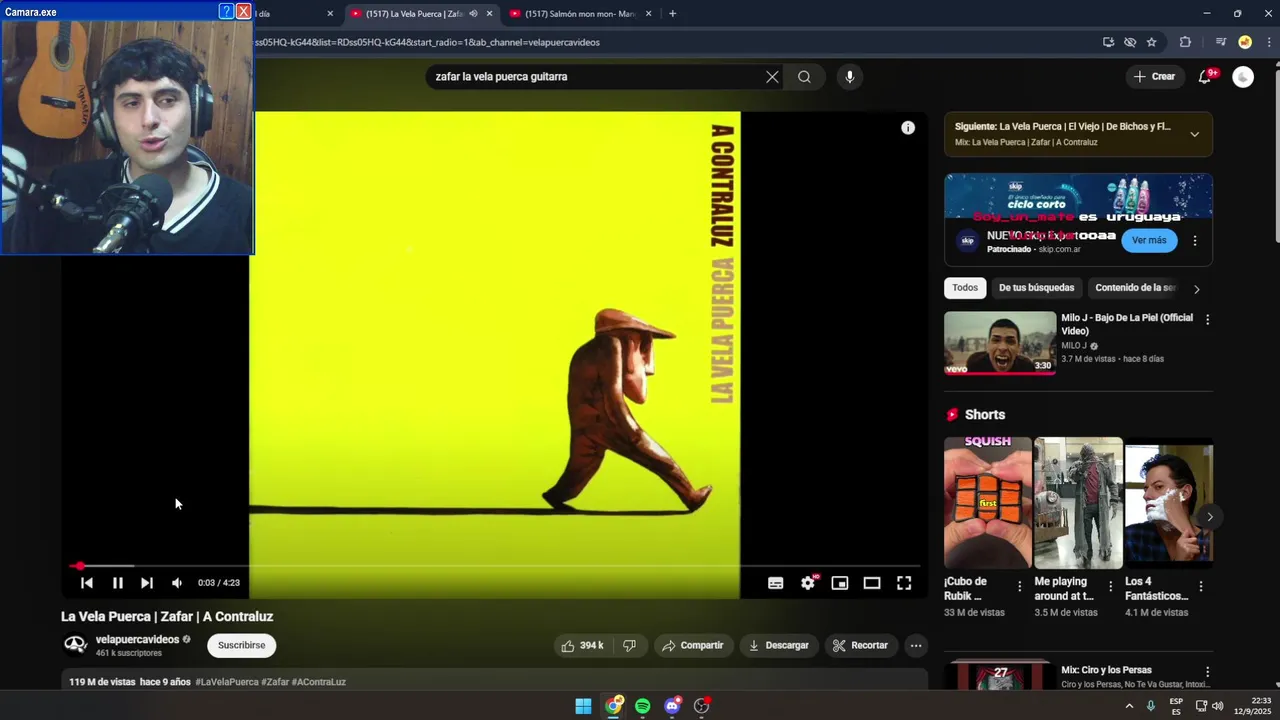Open the video info card icon
The height and width of the screenshot is (720, 1280).
pos(908,128)
